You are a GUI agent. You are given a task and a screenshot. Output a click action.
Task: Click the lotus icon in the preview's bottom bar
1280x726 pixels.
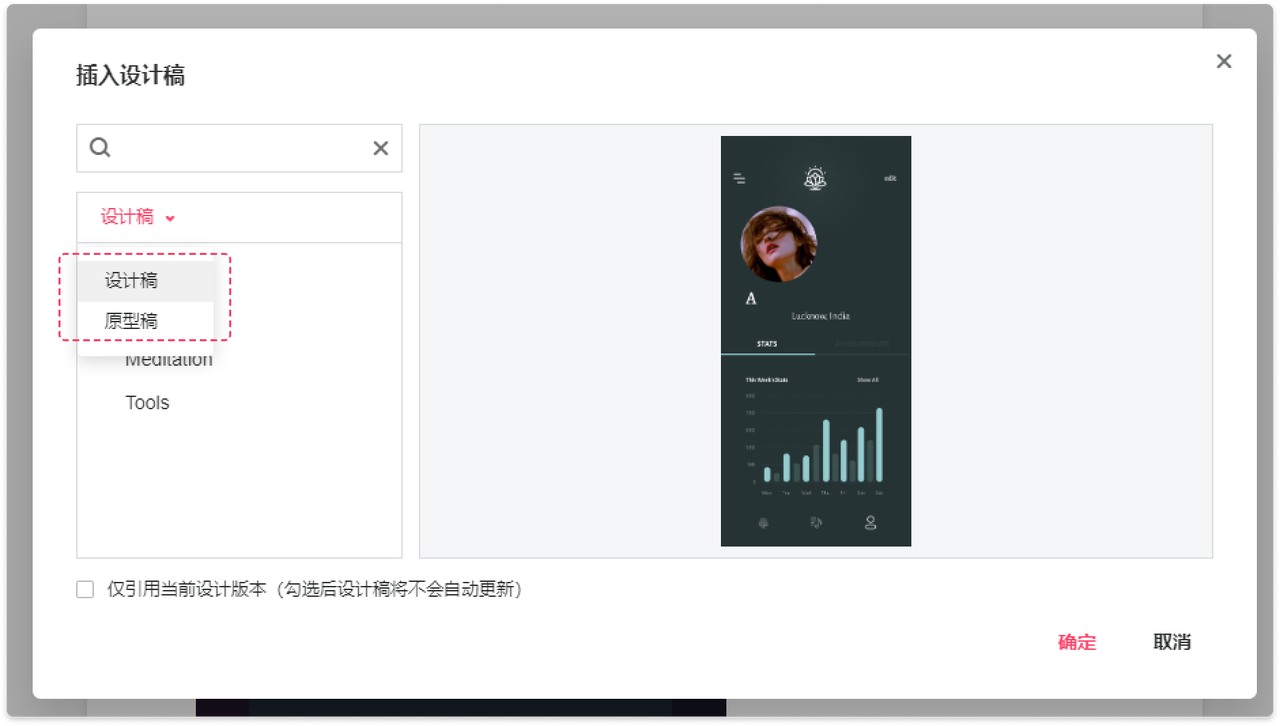coord(763,522)
